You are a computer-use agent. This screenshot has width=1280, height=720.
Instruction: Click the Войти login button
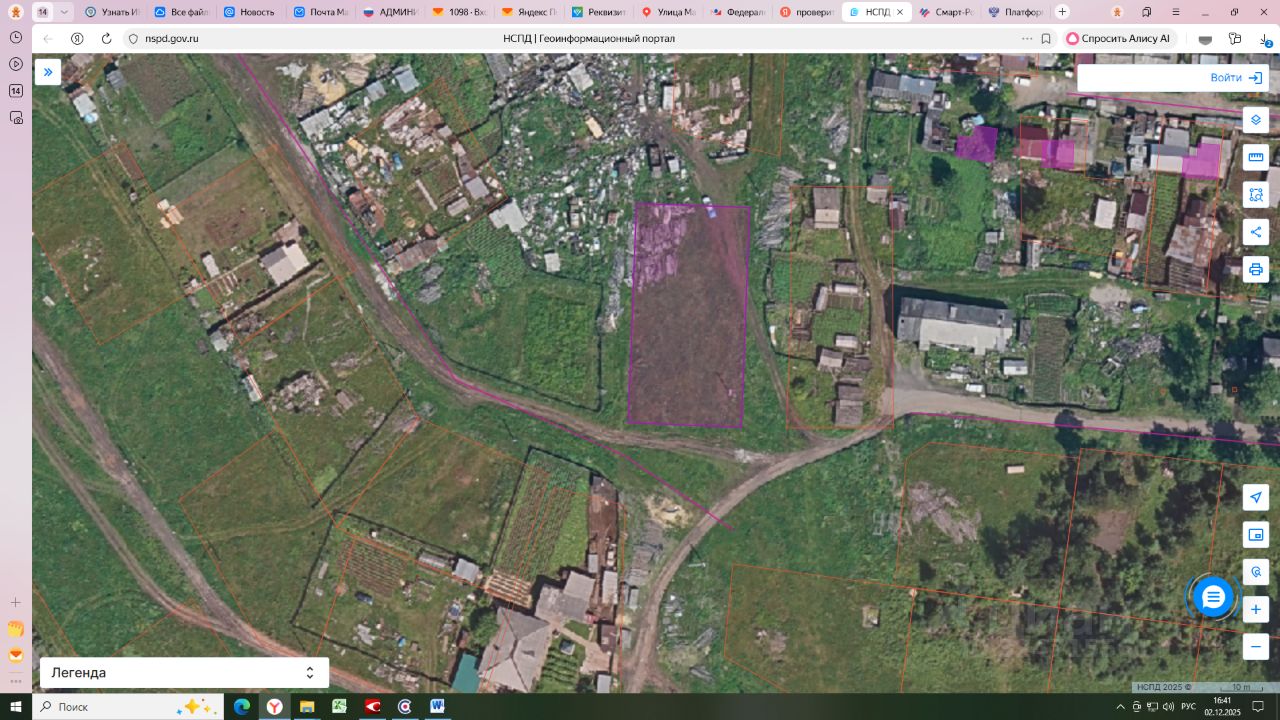coord(1237,78)
